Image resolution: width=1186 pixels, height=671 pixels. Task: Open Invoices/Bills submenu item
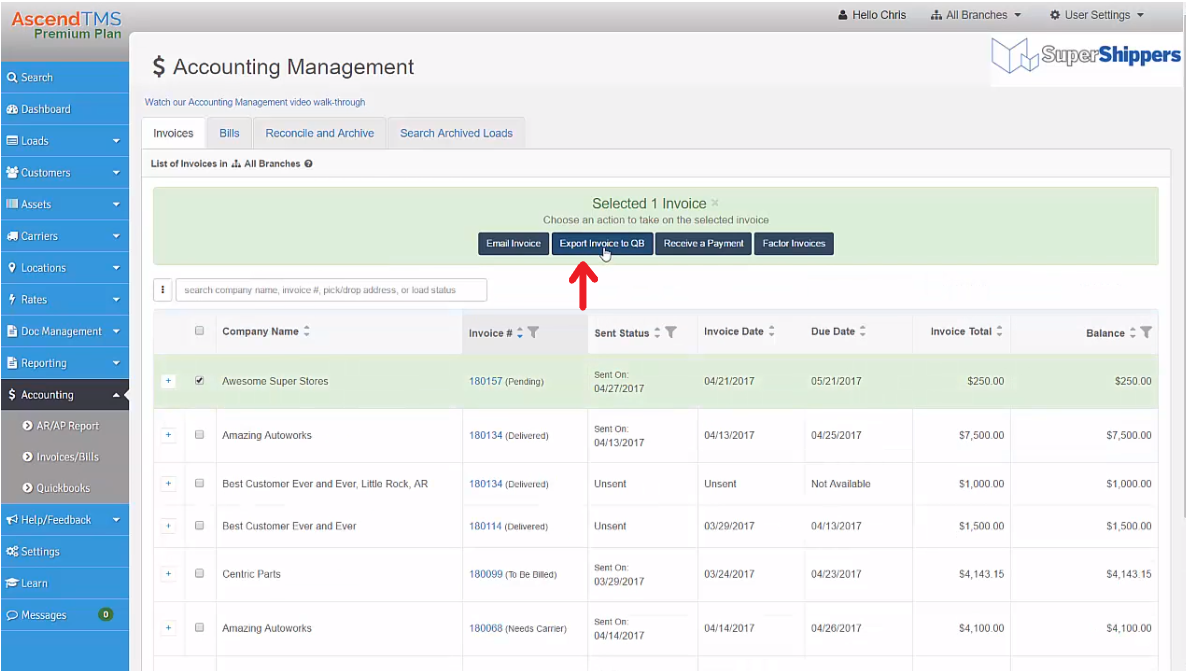(x=65, y=457)
